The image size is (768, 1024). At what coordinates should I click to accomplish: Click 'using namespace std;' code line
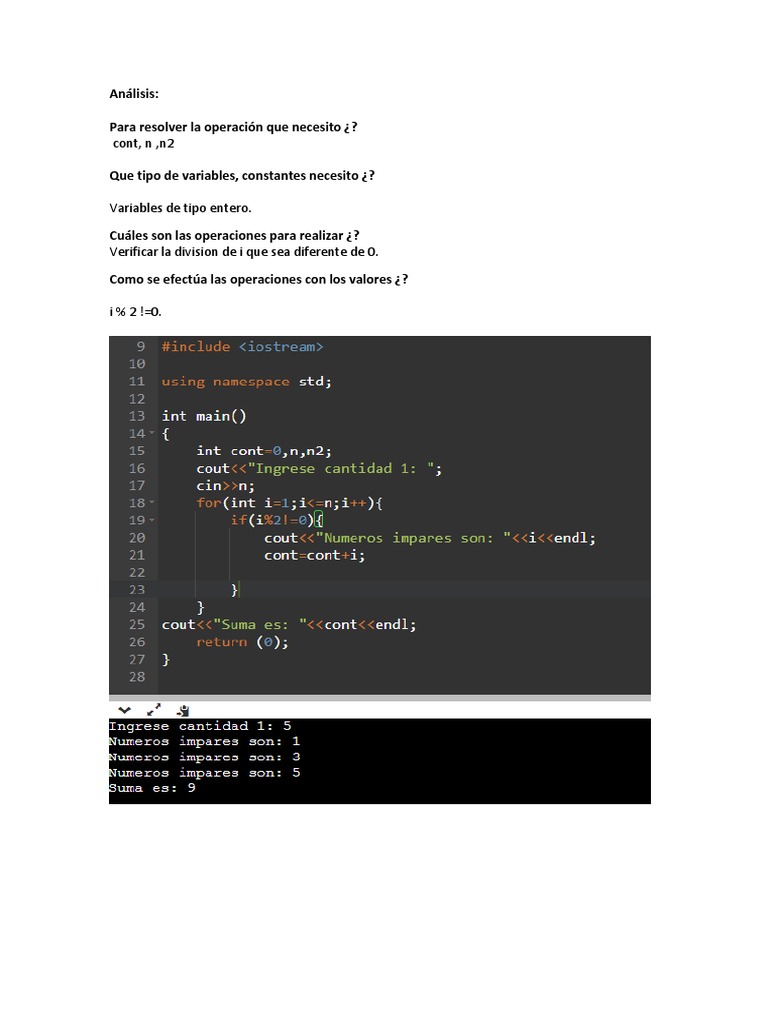tap(247, 381)
